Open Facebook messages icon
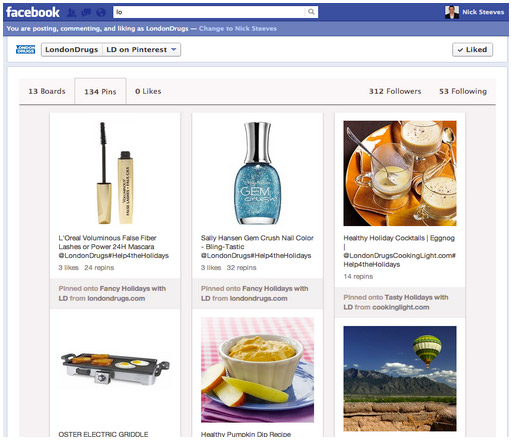This screenshot has width=511, height=443. [x=86, y=12]
